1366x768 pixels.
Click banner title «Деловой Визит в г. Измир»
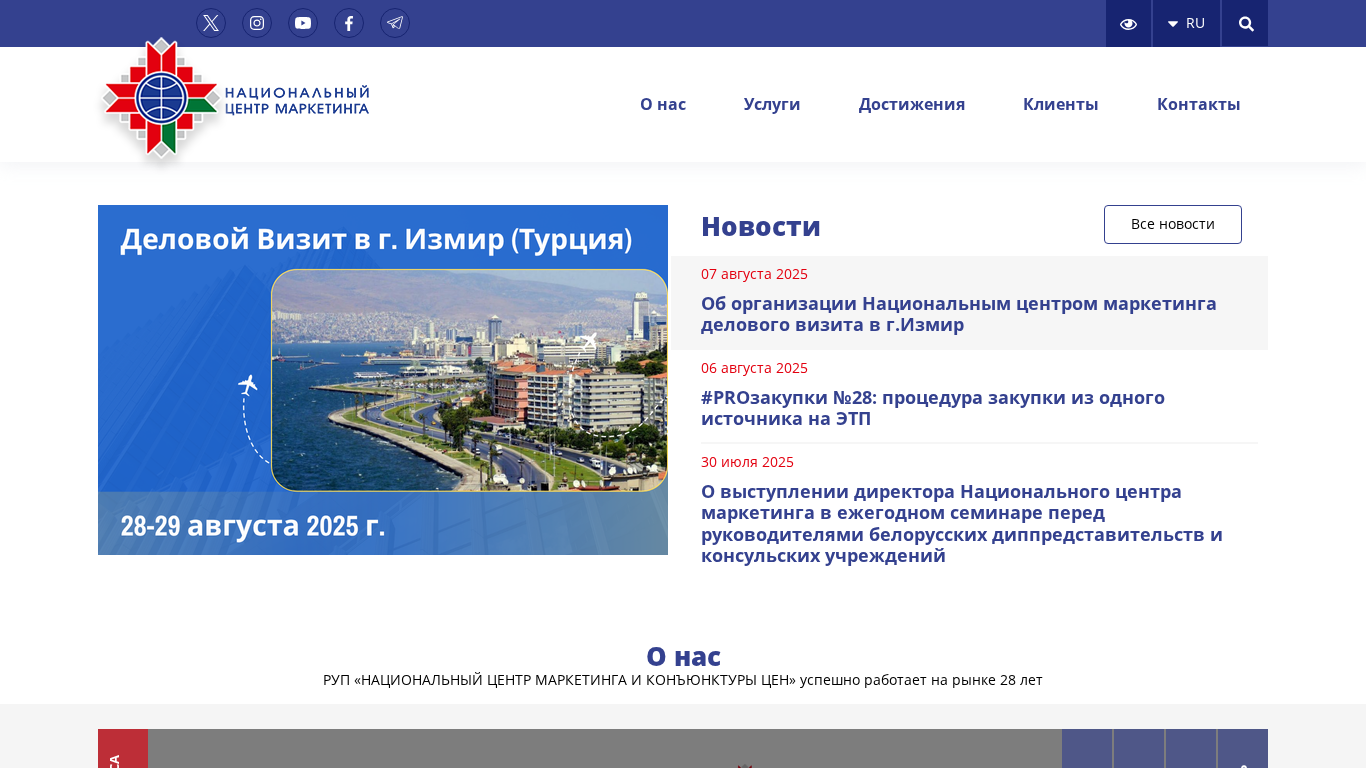click(x=376, y=239)
